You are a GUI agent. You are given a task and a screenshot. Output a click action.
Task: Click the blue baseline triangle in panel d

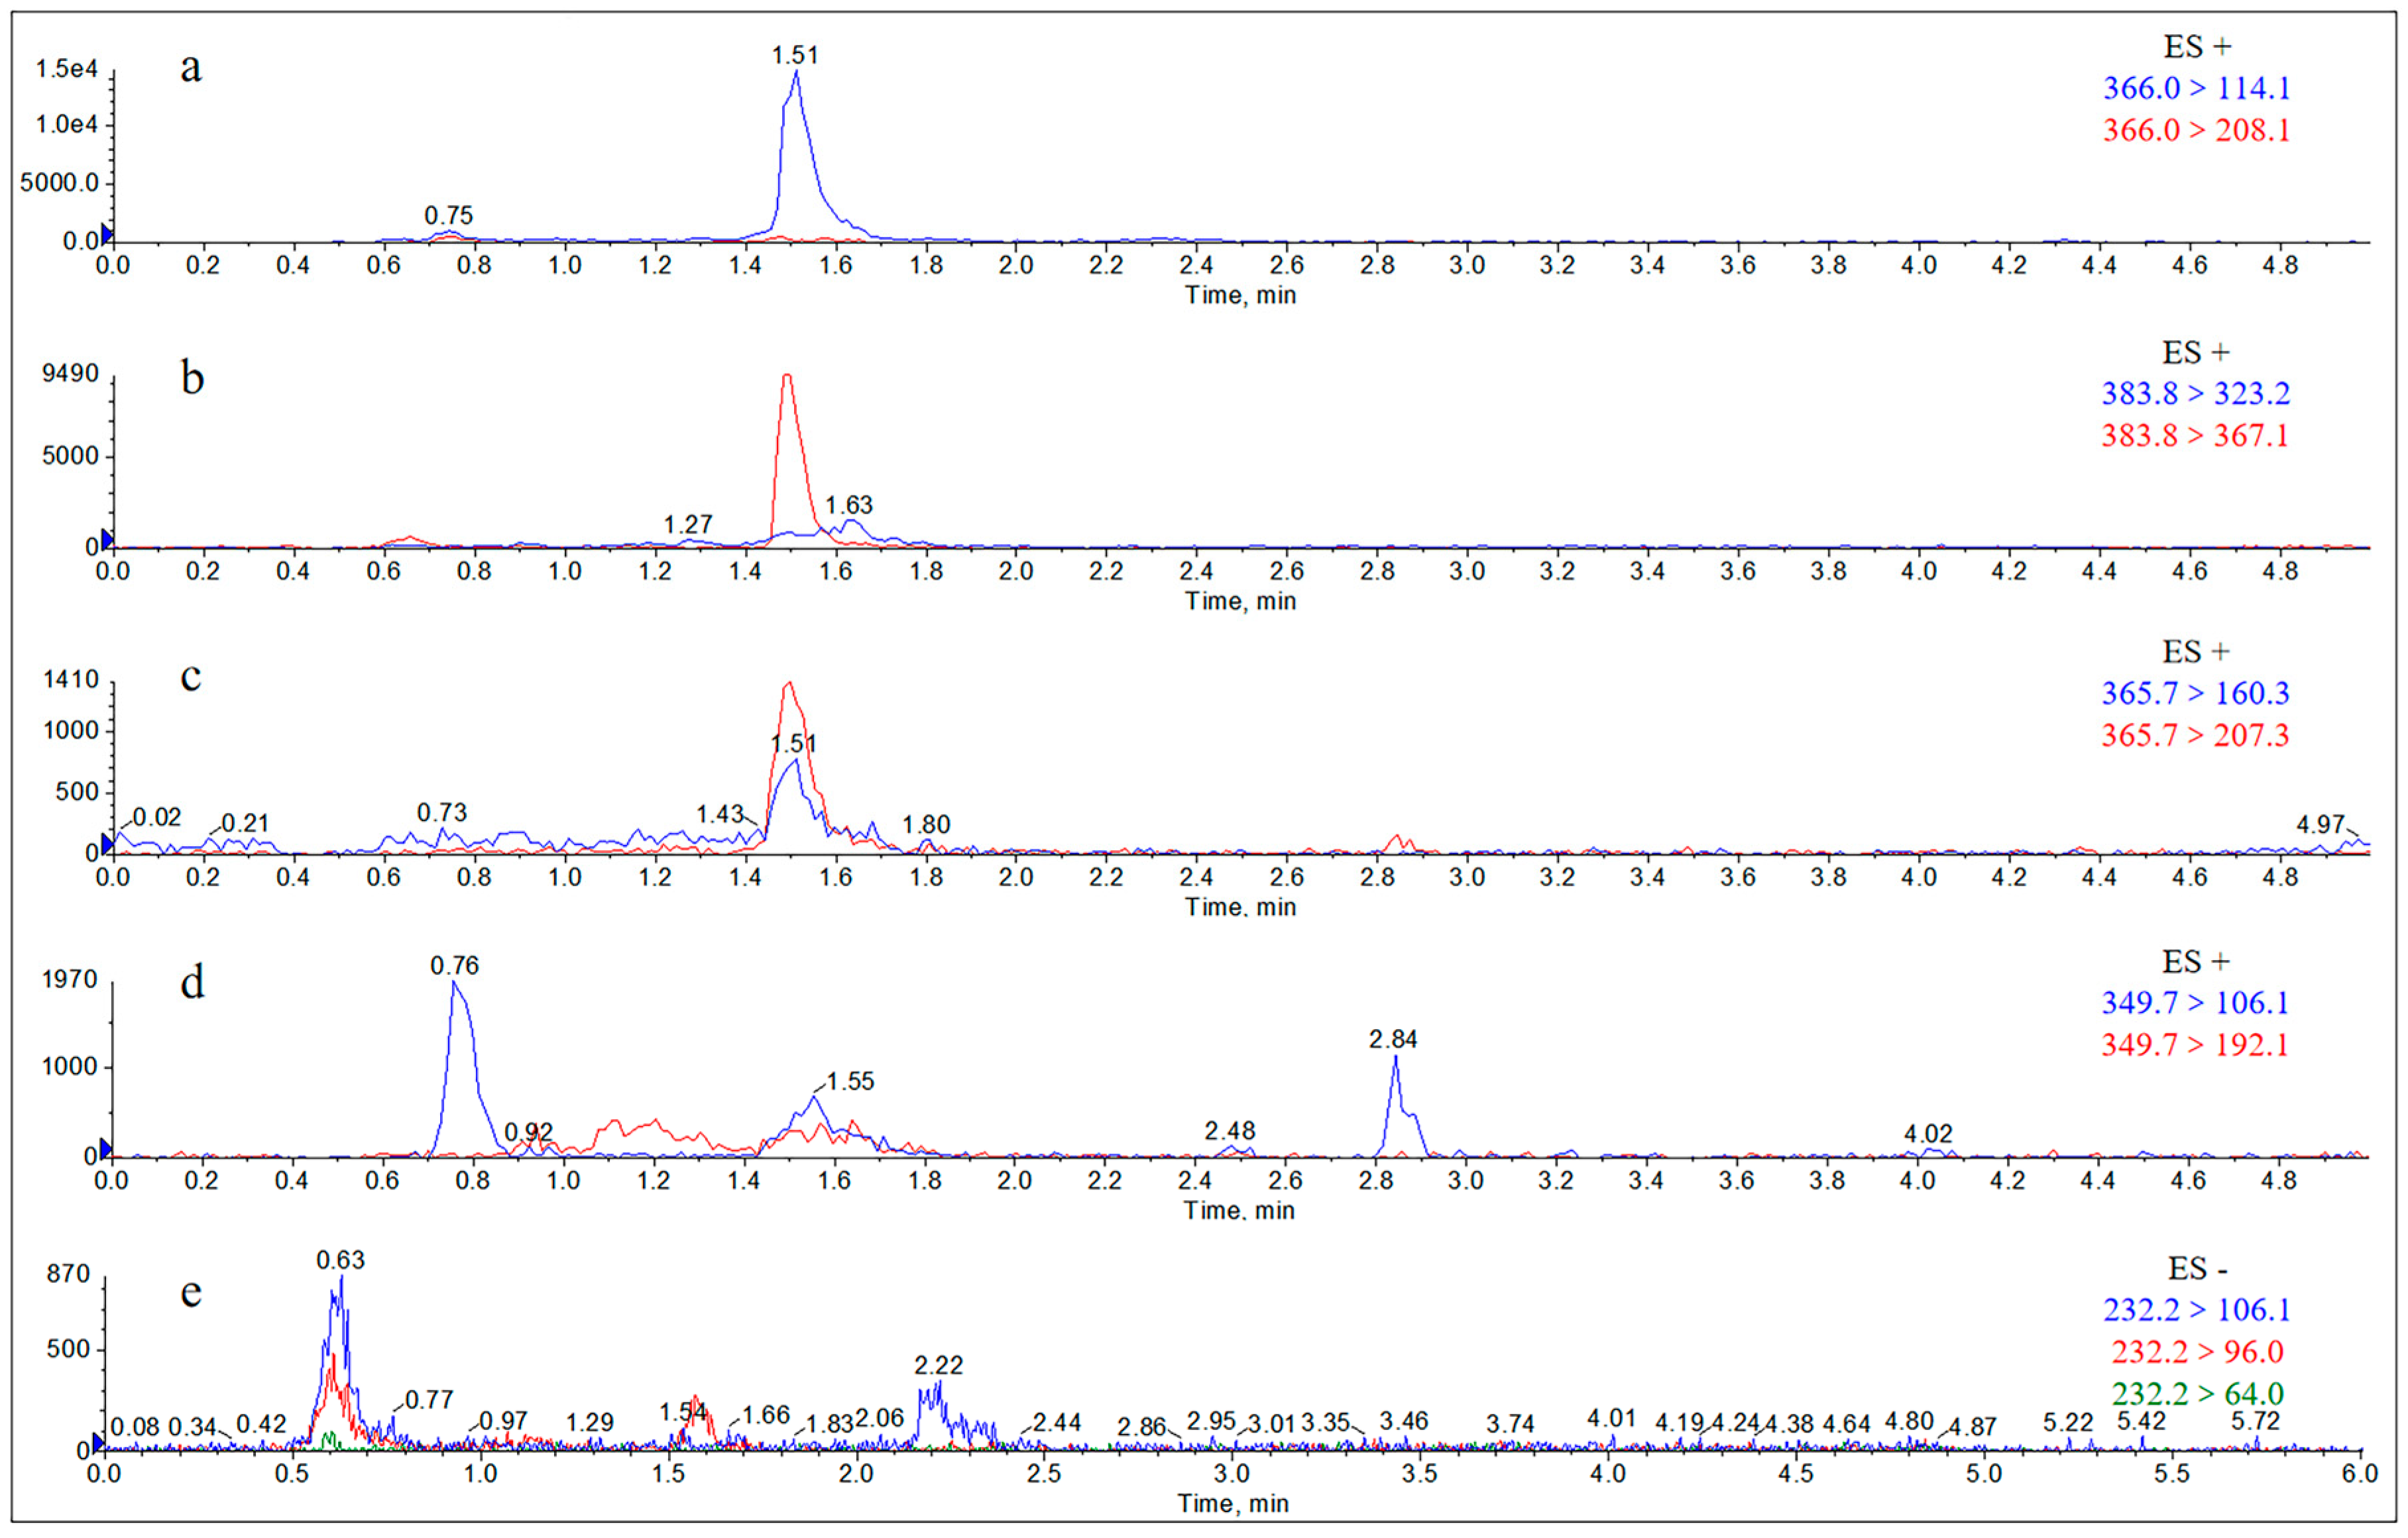106,1149
